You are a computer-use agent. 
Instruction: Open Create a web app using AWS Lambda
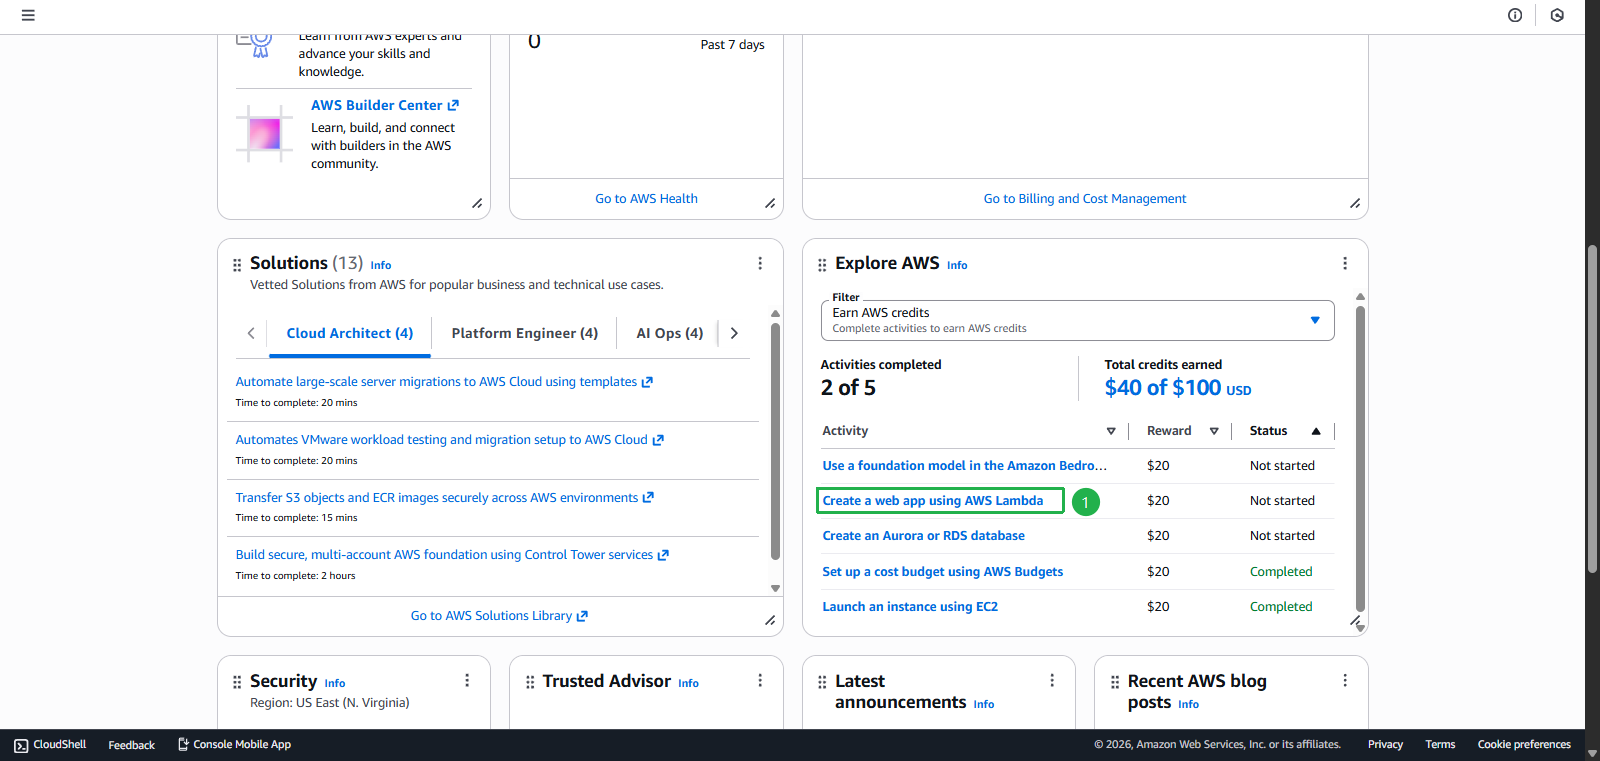[x=932, y=501]
